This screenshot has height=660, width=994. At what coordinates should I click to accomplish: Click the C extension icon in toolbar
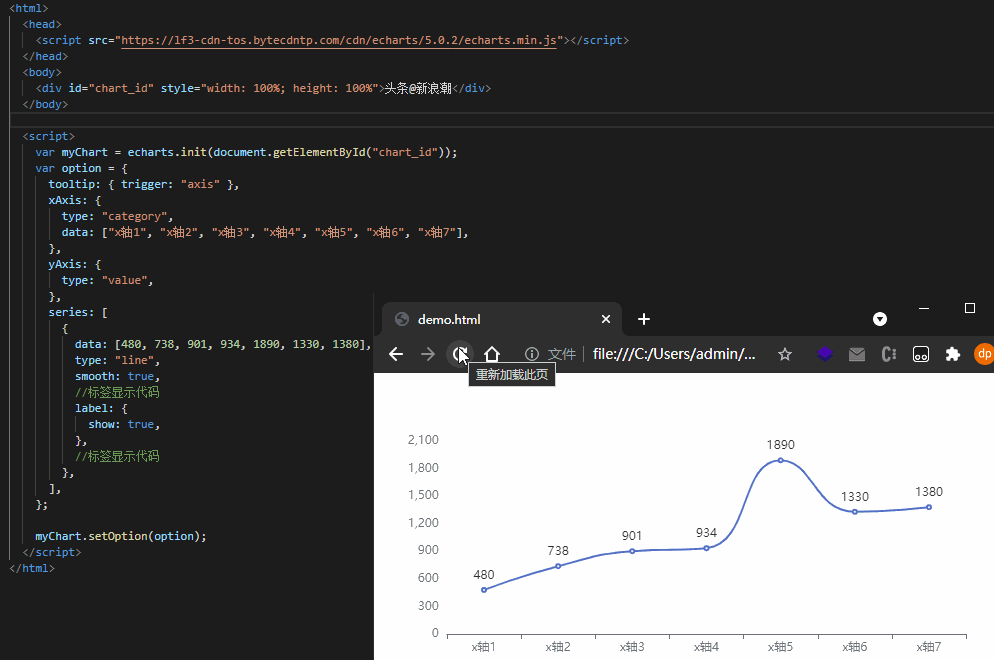pyautogui.click(x=888, y=354)
